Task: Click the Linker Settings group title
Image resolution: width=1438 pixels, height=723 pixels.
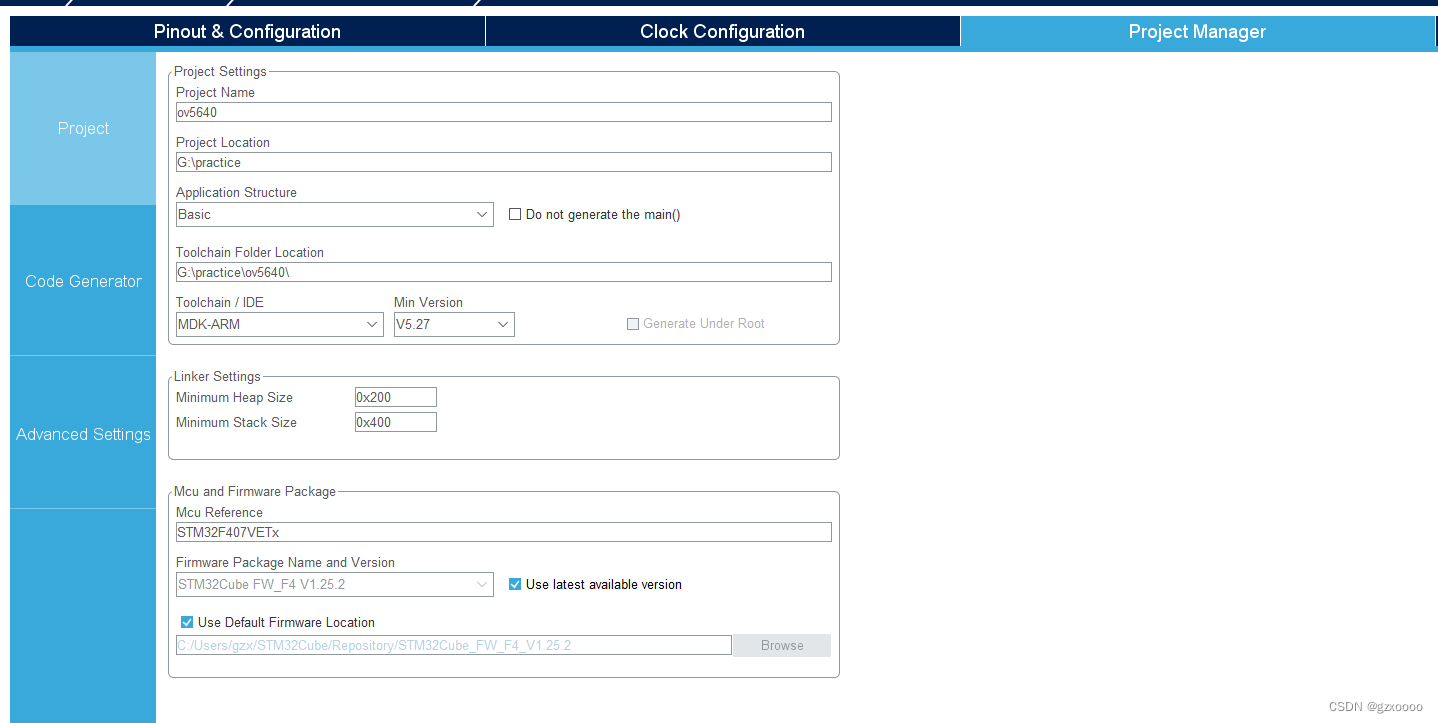Action: [217, 377]
